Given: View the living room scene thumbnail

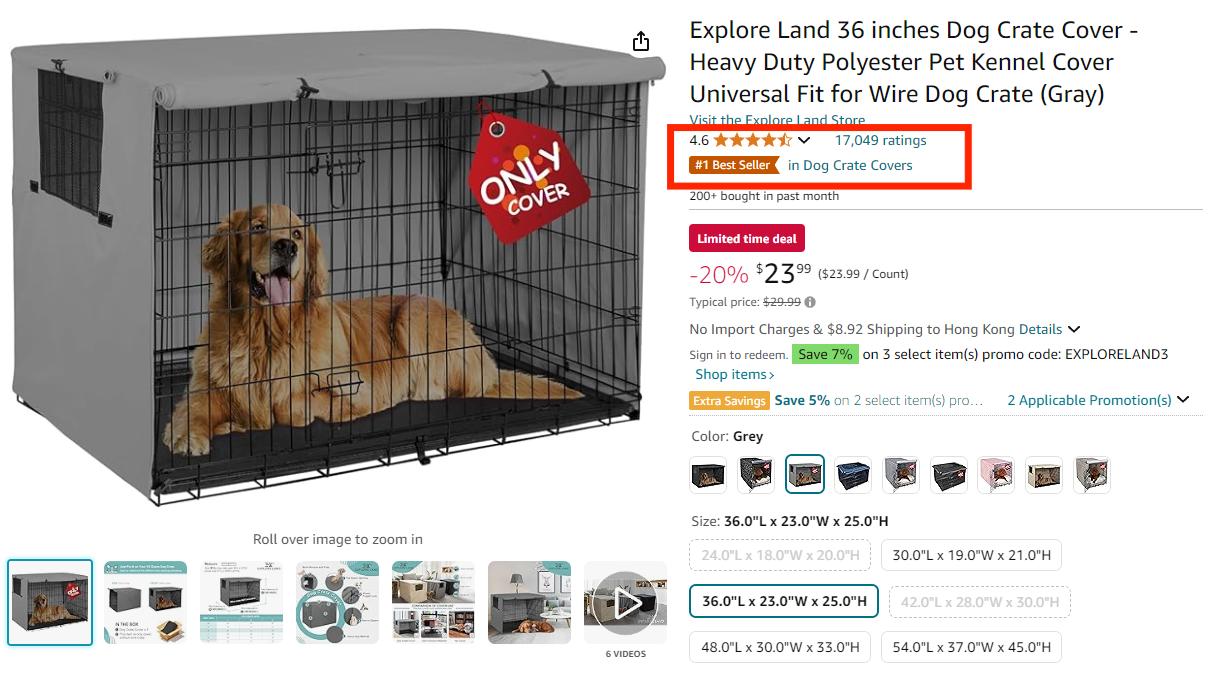Looking at the screenshot, I should pos(529,602).
